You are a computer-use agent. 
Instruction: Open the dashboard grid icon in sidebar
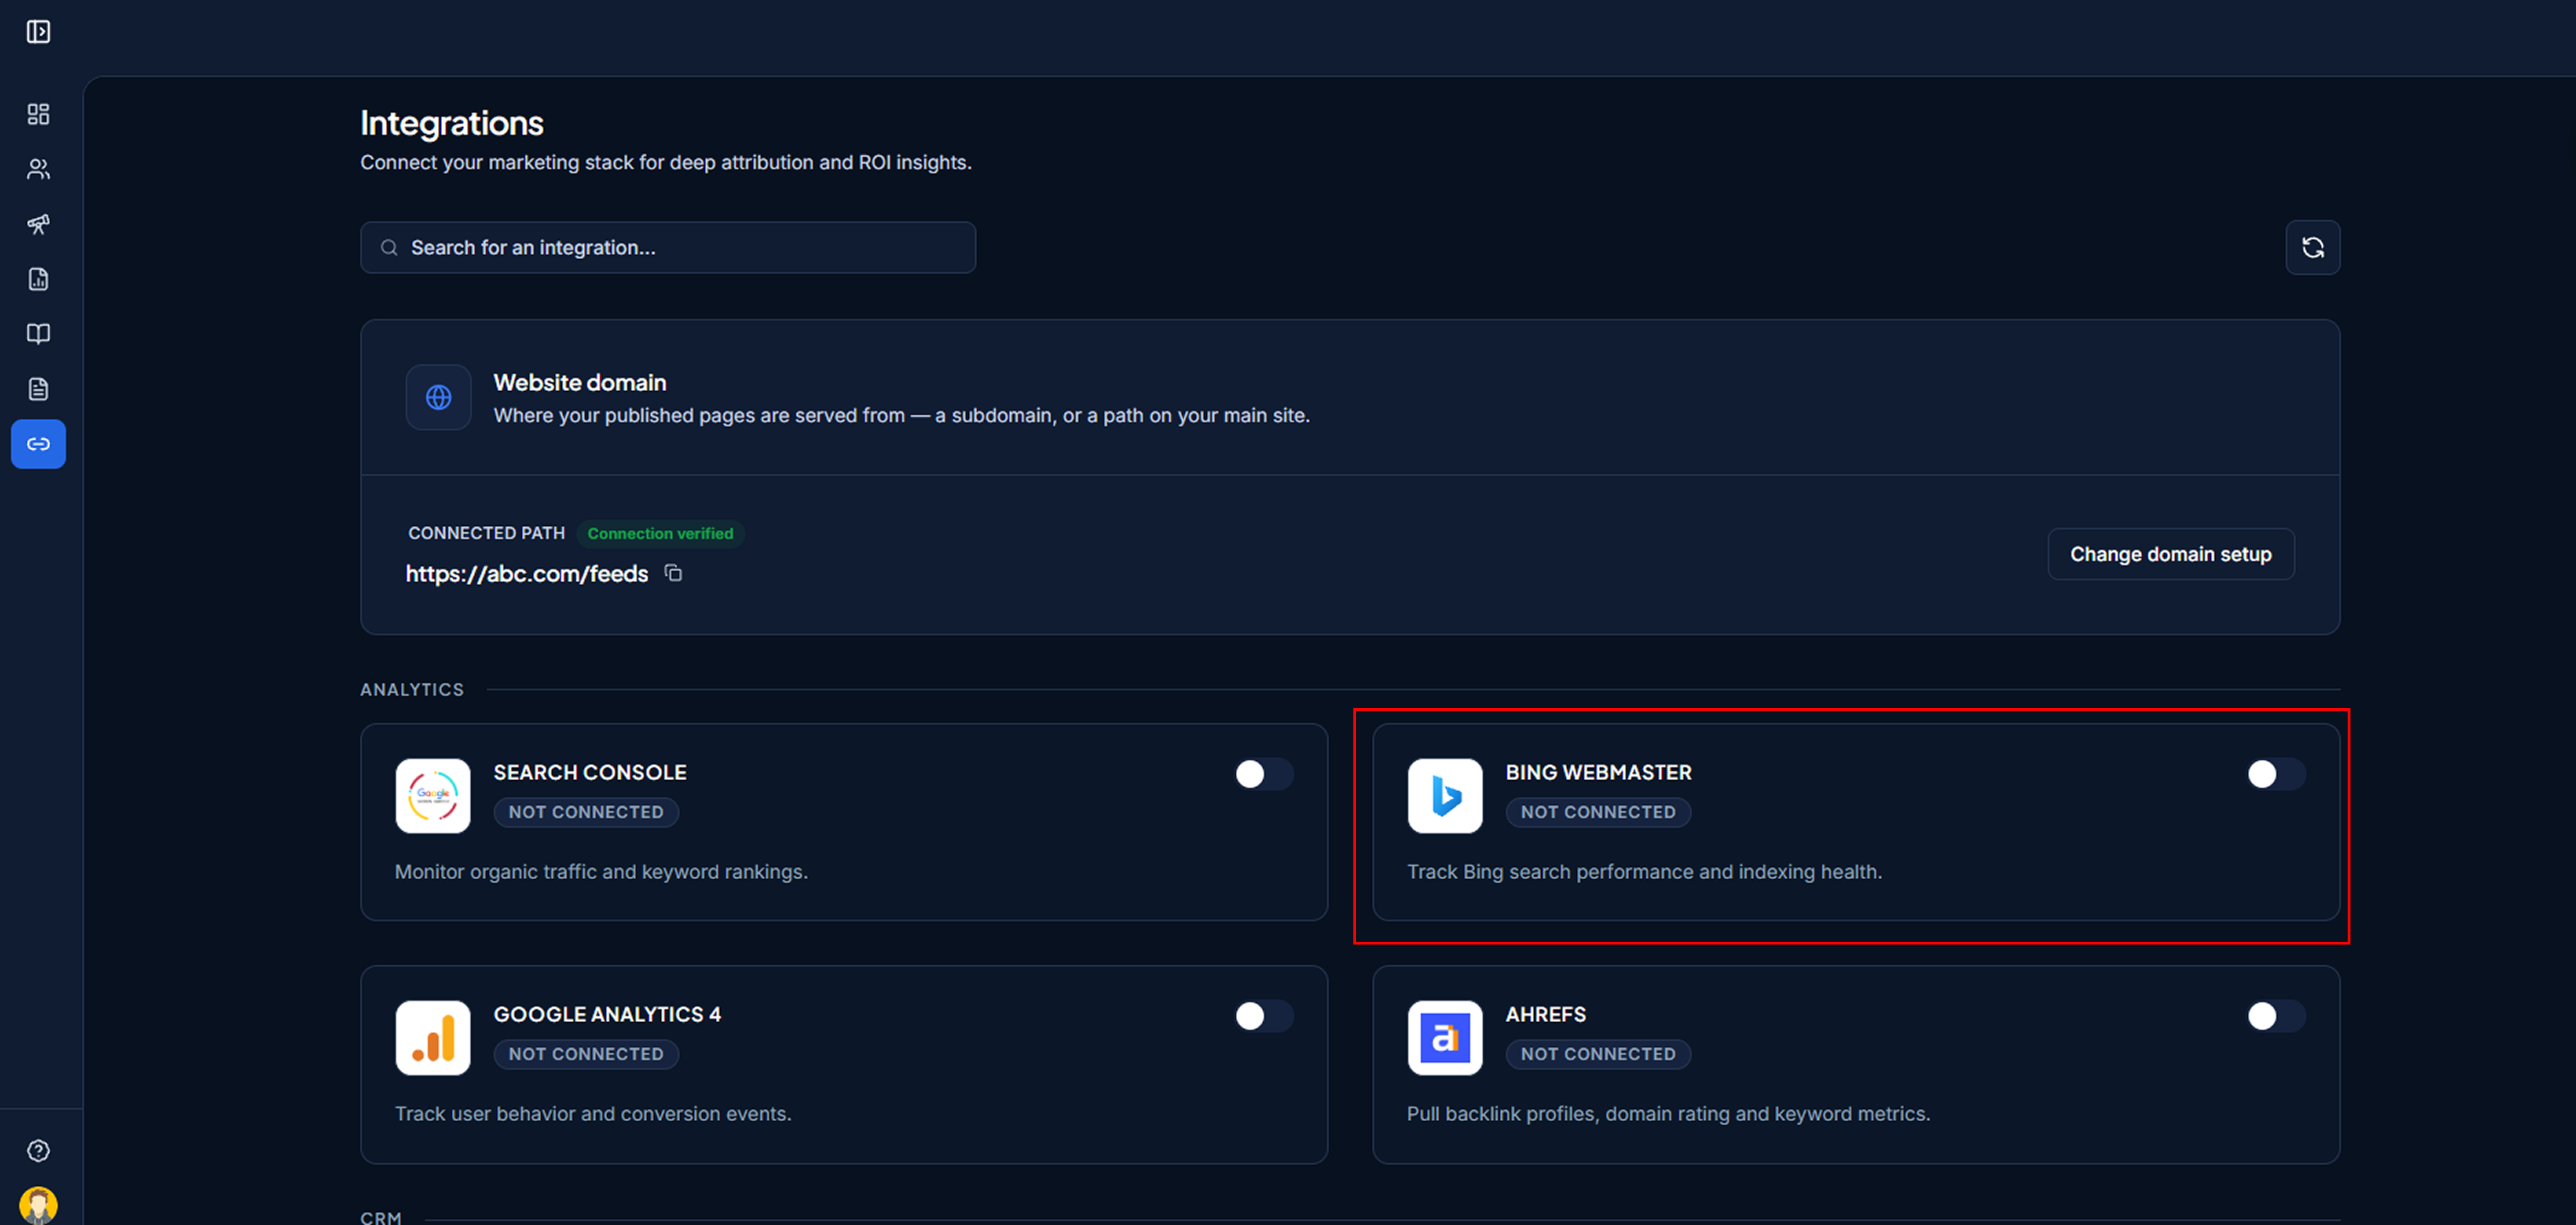[x=38, y=114]
